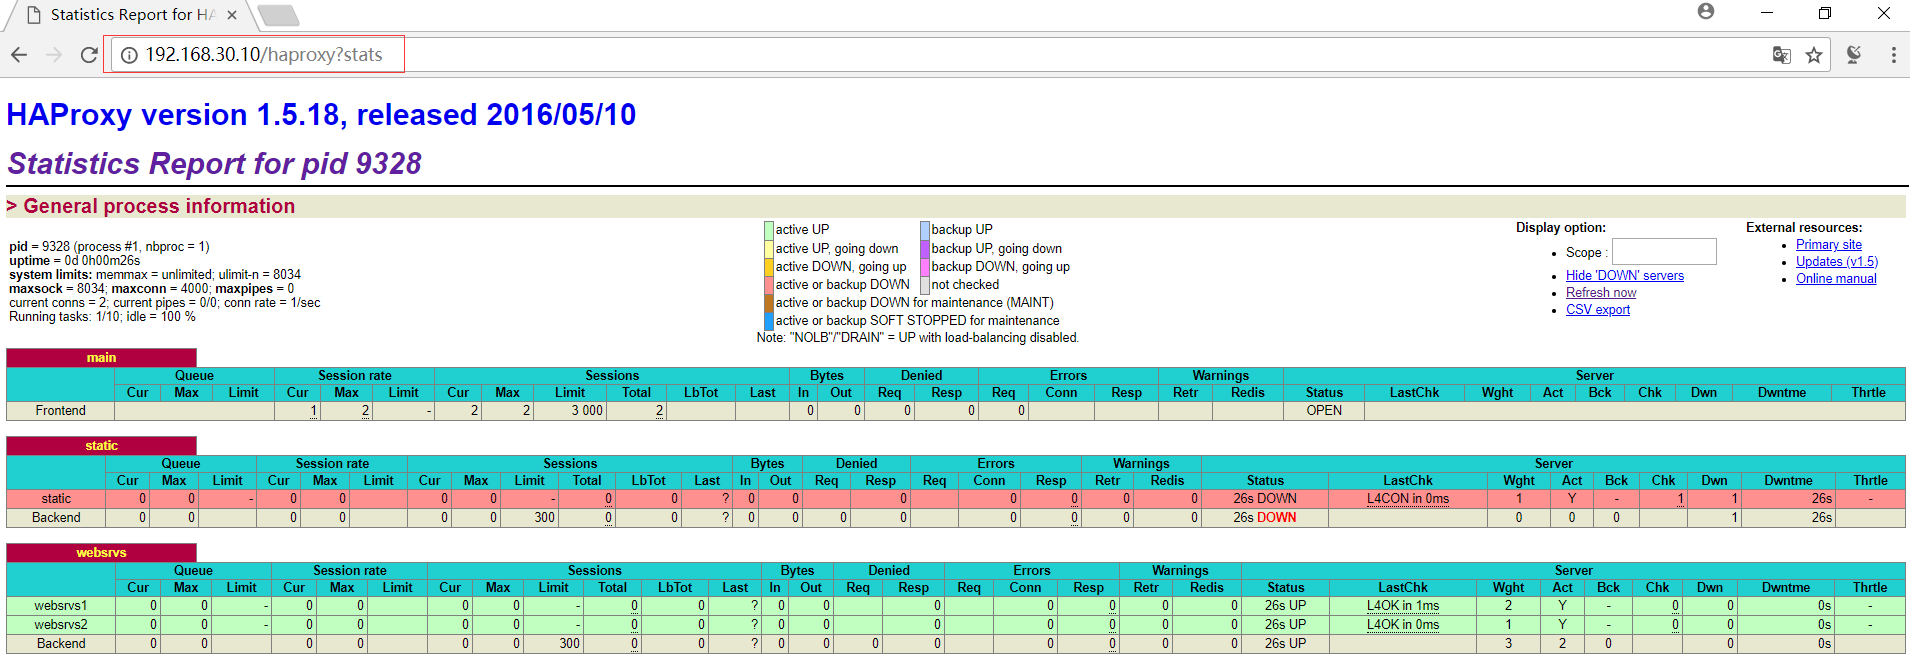Click the 'active or backup DOWN' legend color

coord(769,285)
